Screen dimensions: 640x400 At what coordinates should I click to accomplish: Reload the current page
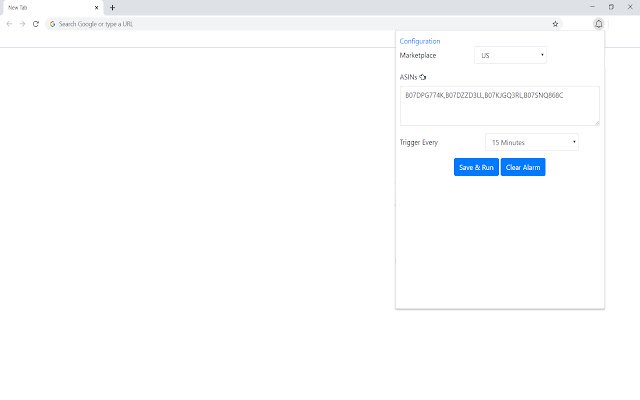point(36,24)
